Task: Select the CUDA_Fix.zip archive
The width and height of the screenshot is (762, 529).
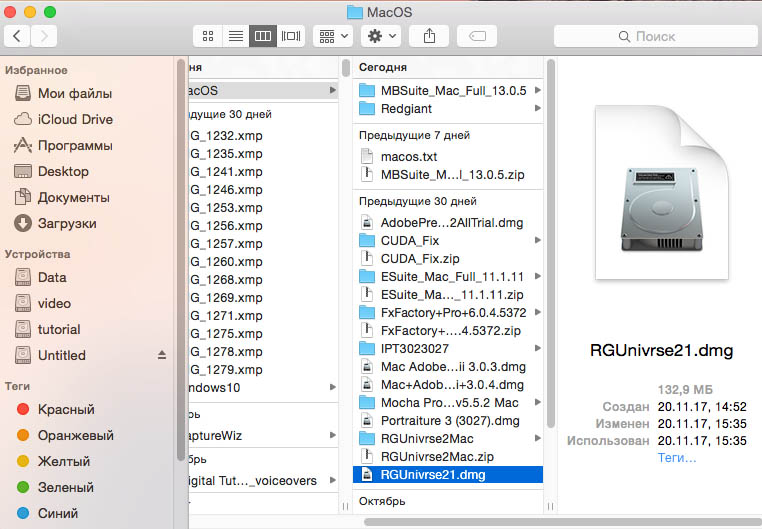Action: [x=448, y=258]
